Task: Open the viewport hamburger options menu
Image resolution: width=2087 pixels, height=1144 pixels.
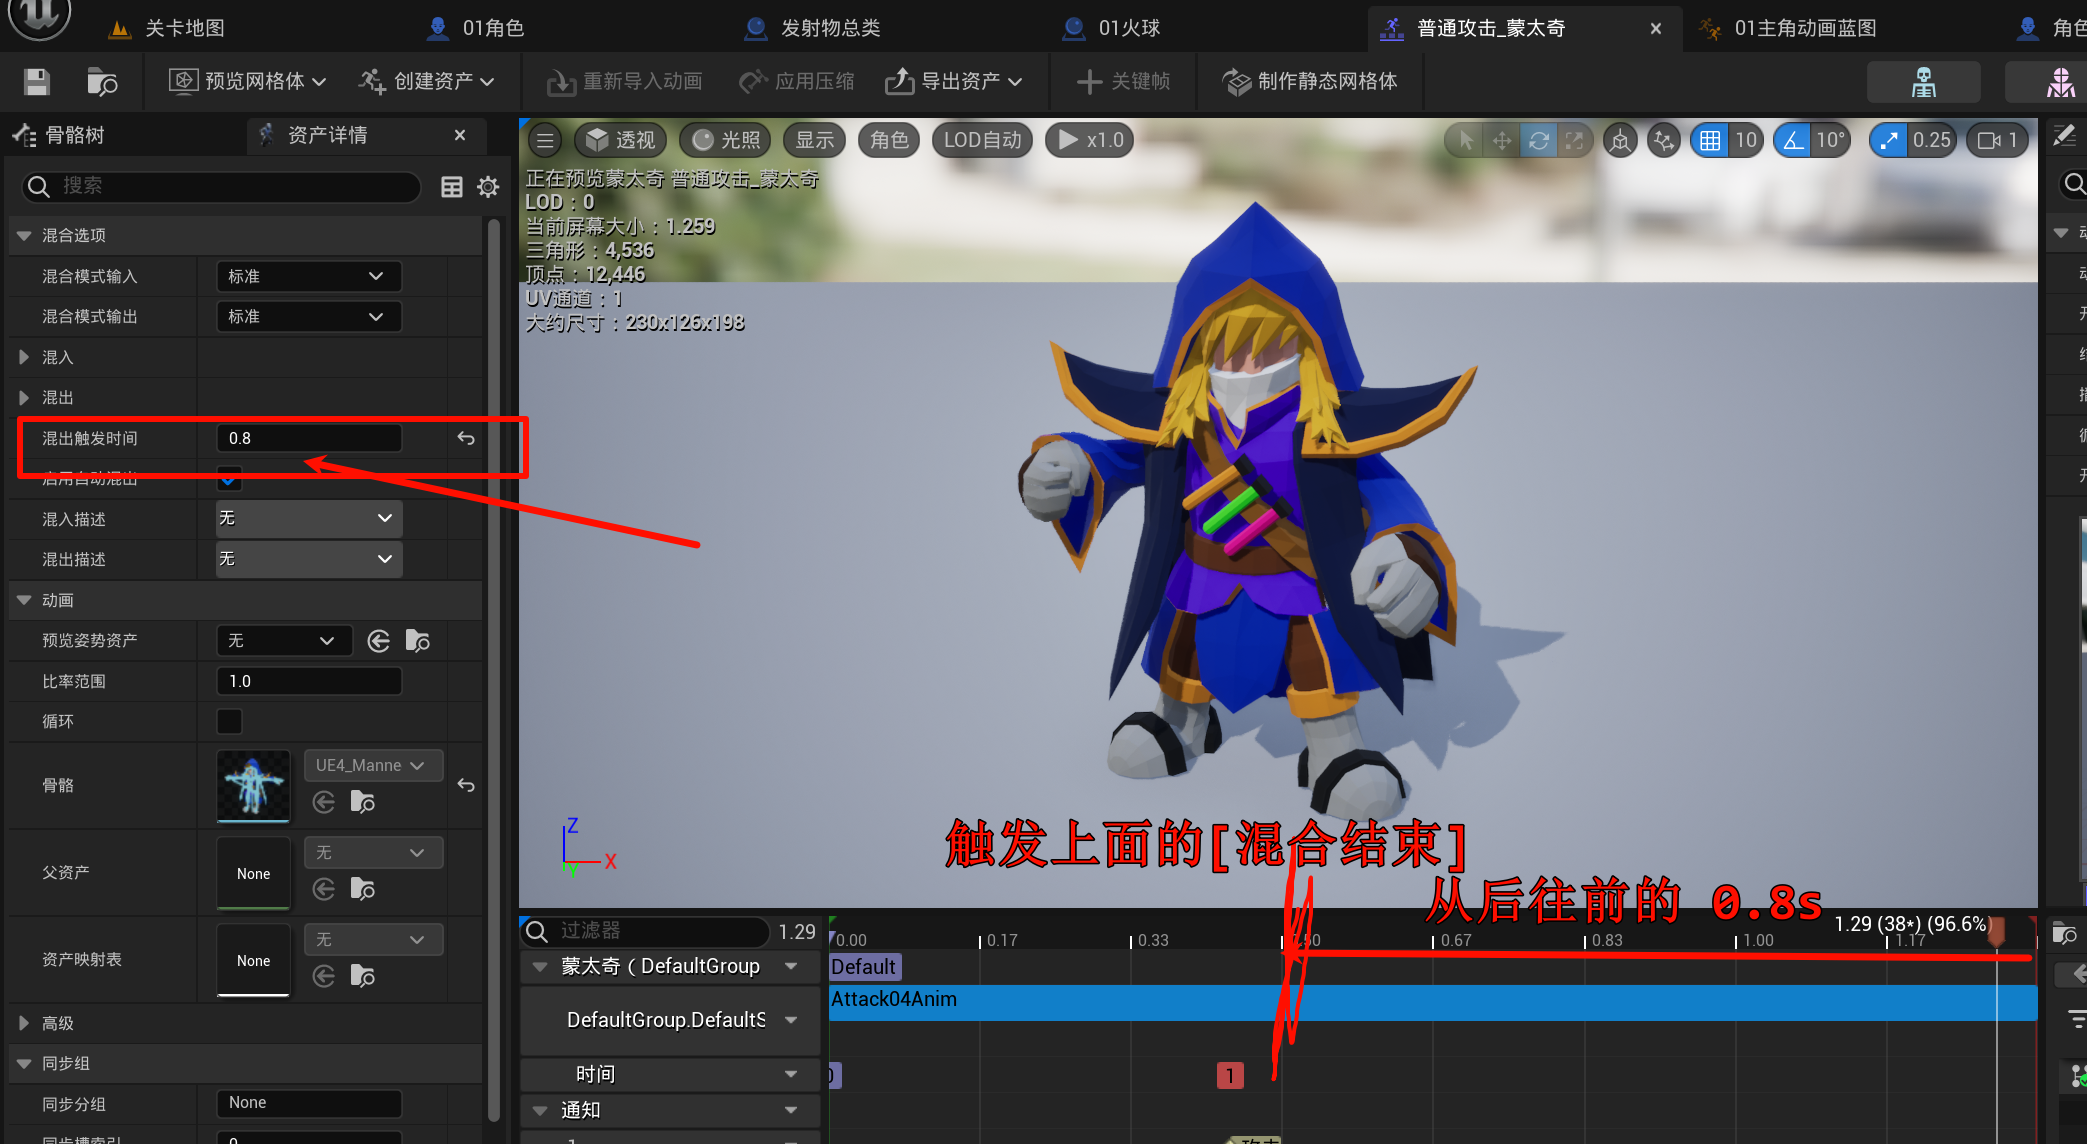Action: 545,140
